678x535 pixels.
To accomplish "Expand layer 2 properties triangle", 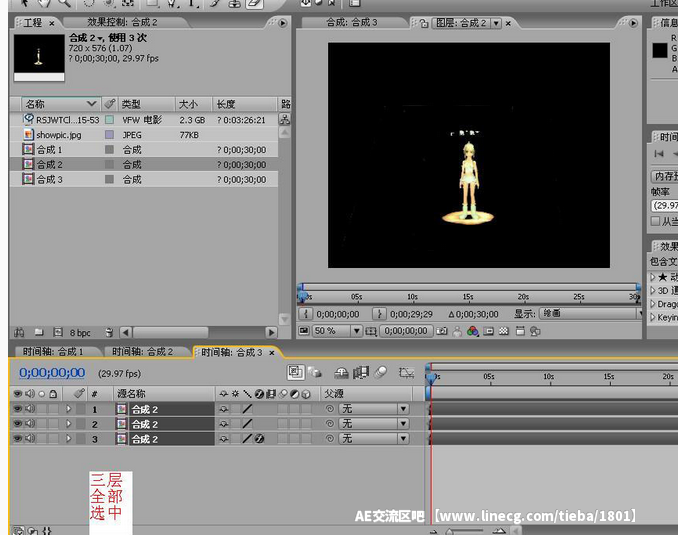I will (68, 424).
